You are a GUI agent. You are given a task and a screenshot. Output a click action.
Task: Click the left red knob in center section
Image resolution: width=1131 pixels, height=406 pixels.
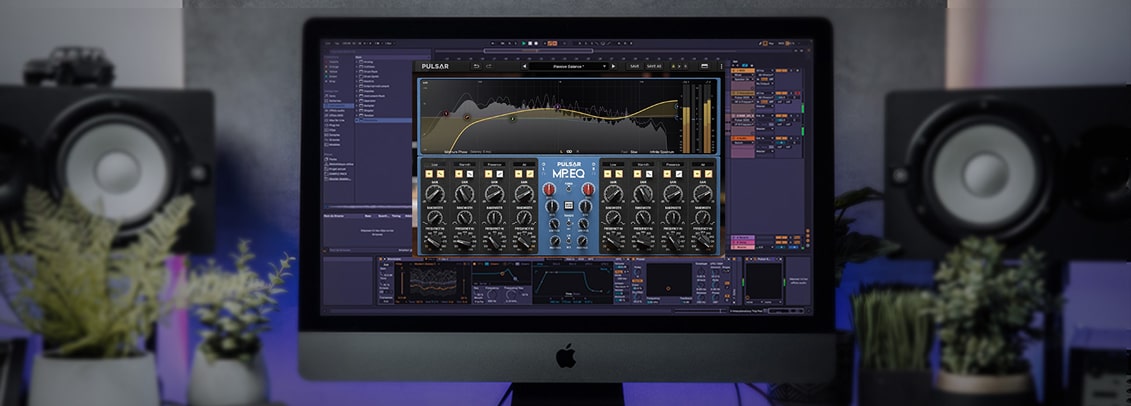(548, 189)
